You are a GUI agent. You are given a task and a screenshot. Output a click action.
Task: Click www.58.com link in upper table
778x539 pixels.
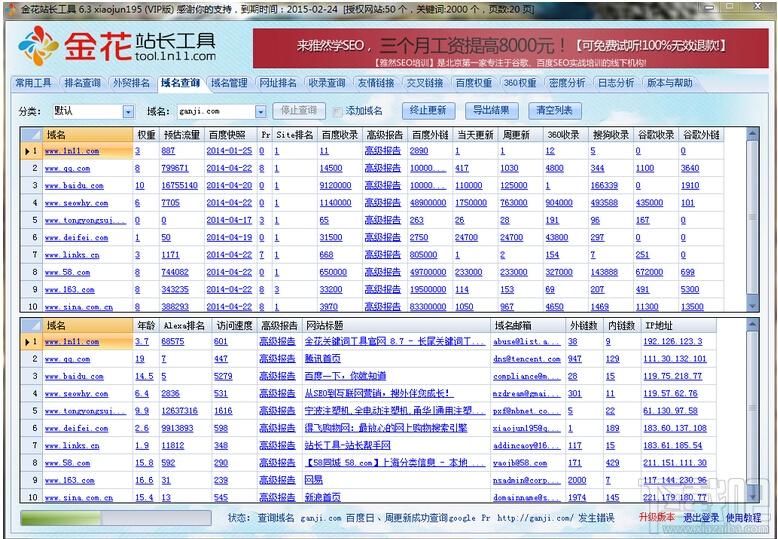coord(67,272)
